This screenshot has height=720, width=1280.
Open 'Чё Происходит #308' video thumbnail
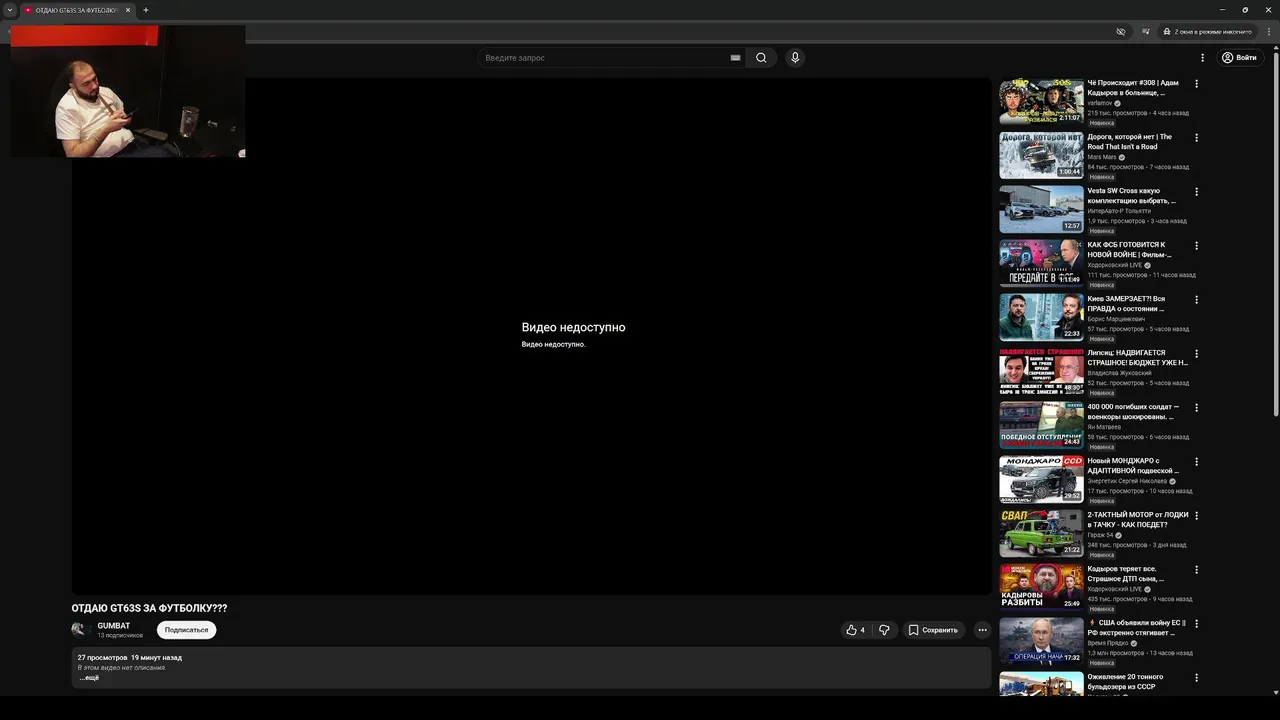pyautogui.click(x=1041, y=102)
